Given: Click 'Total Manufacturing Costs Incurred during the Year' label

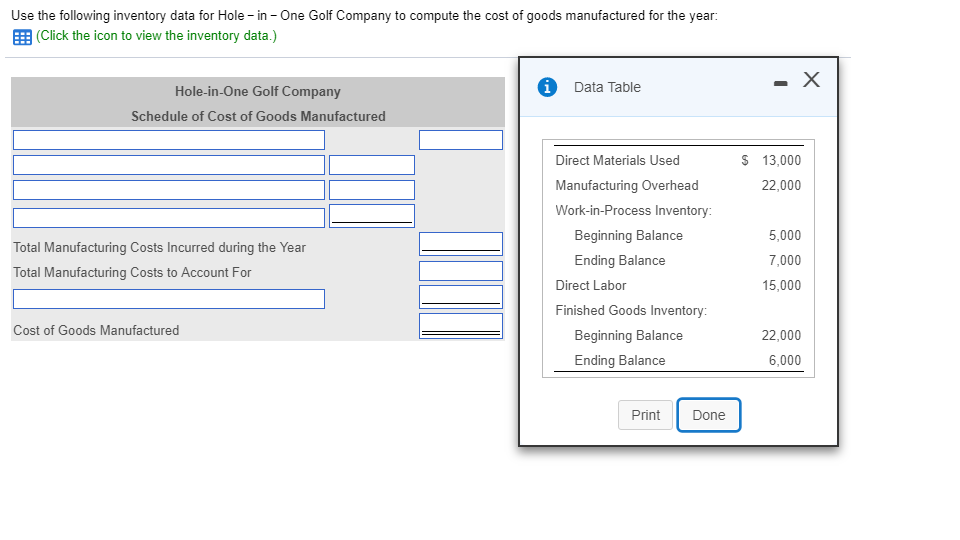Looking at the screenshot, I should click(x=159, y=247).
